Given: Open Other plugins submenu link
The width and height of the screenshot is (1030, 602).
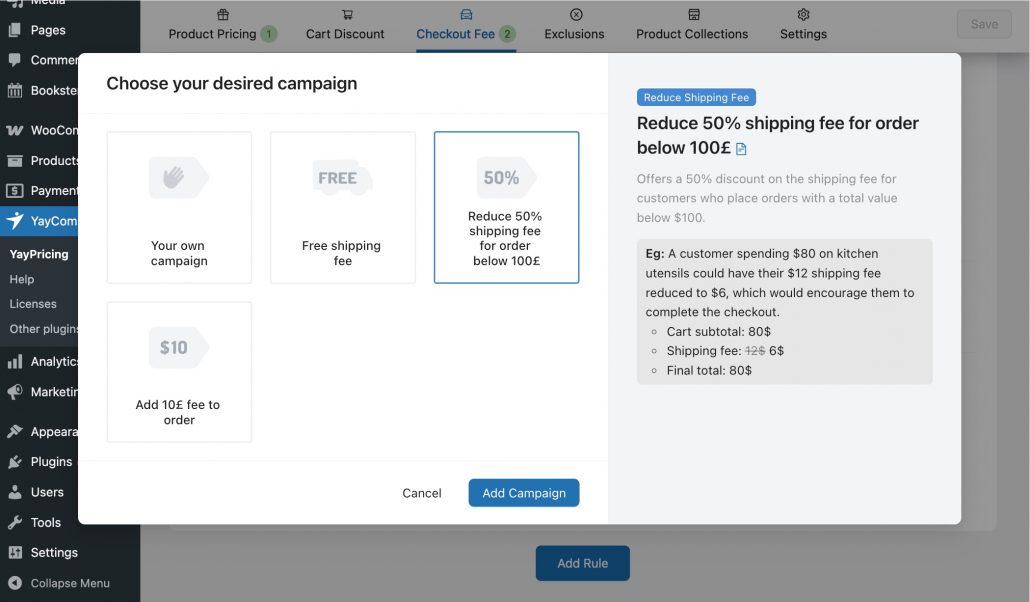Looking at the screenshot, I should pos(43,329).
